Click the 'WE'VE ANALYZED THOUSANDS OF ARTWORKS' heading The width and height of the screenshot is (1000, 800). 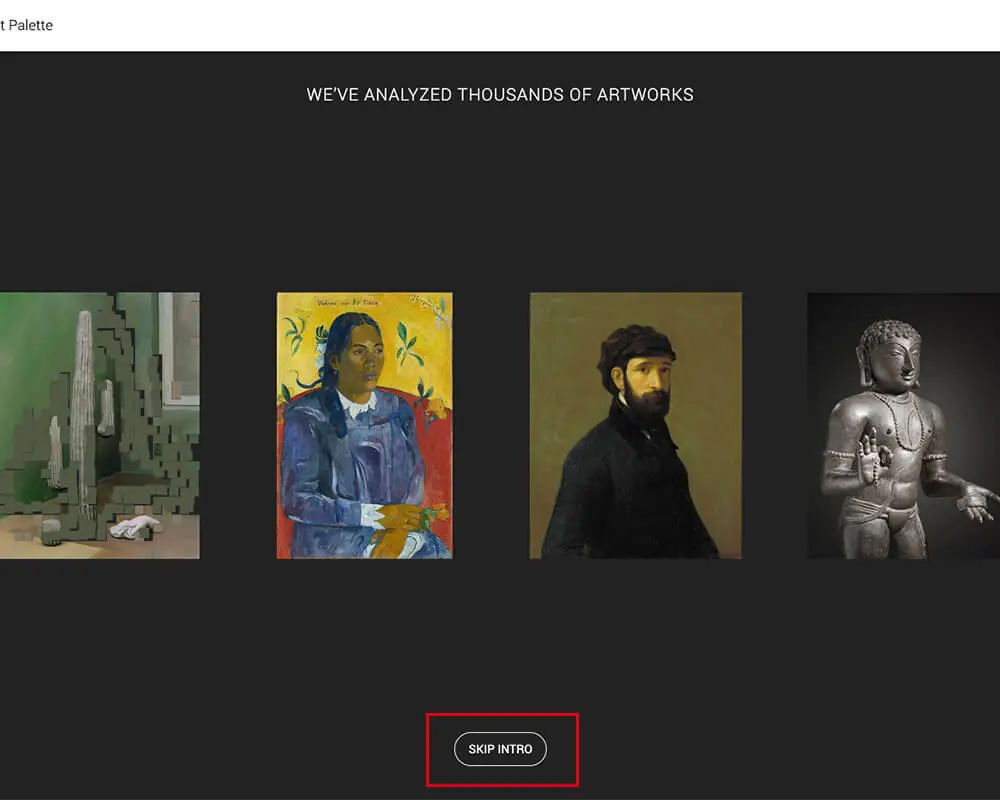(x=500, y=95)
